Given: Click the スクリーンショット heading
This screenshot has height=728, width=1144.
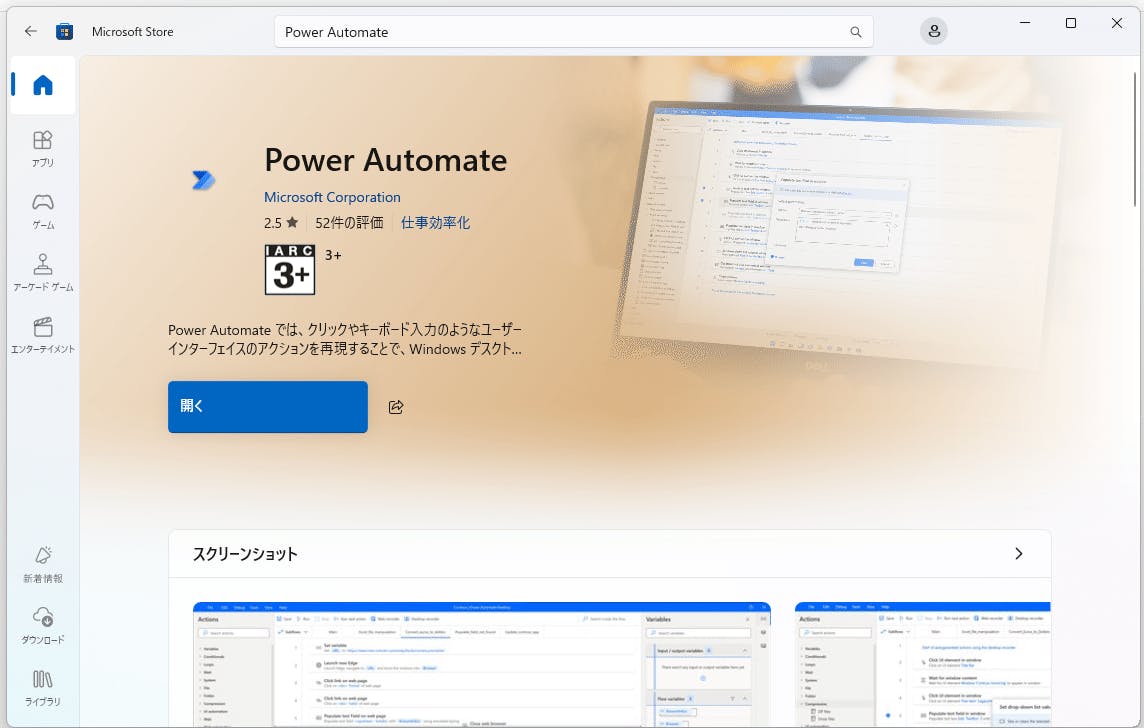Looking at the screenshot, I should click(245, 554).
